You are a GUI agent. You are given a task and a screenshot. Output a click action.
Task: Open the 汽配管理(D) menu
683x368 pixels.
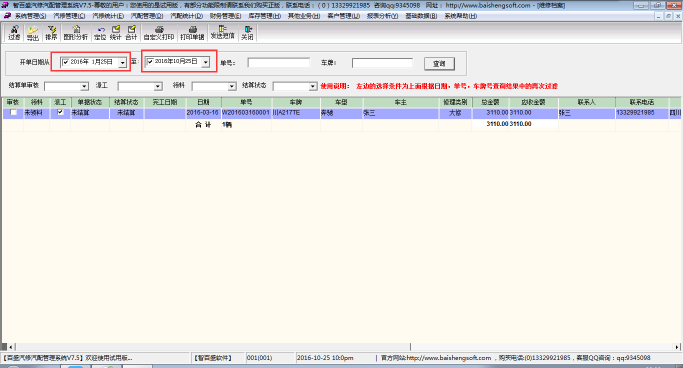pyautogui.click(x=147, y=16)
